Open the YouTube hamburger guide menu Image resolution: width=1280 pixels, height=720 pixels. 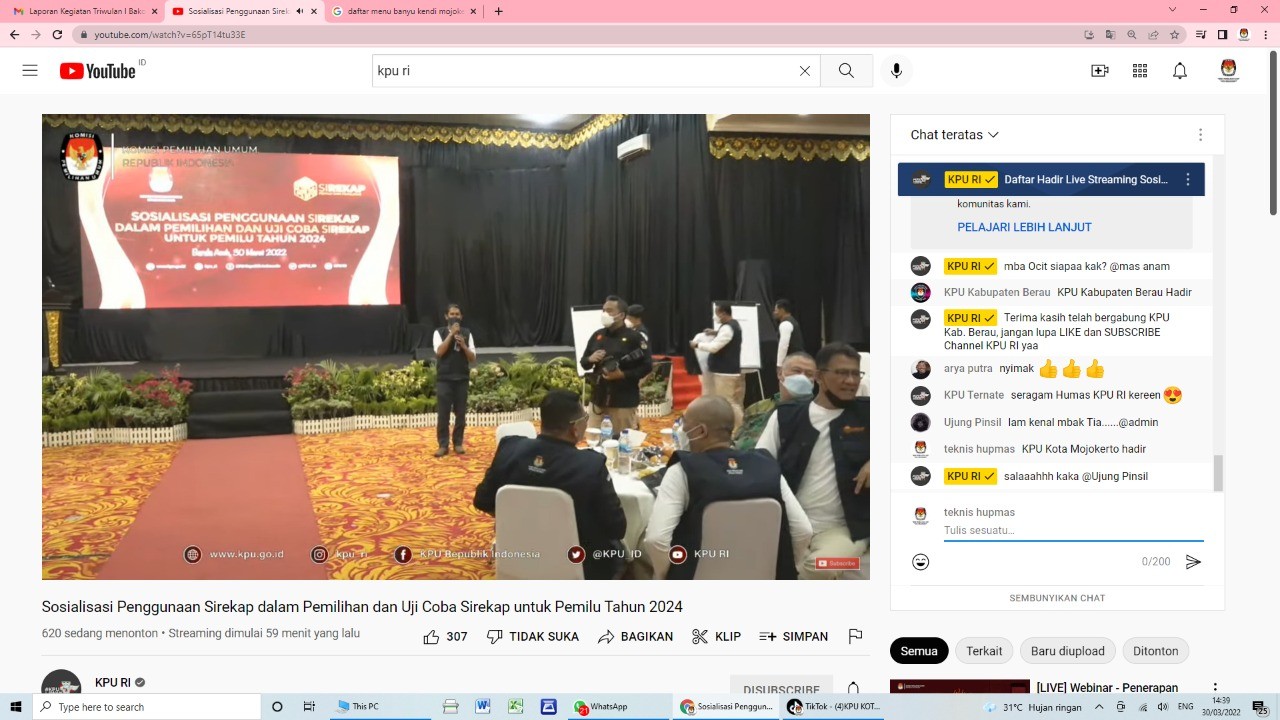coord(30,71)
